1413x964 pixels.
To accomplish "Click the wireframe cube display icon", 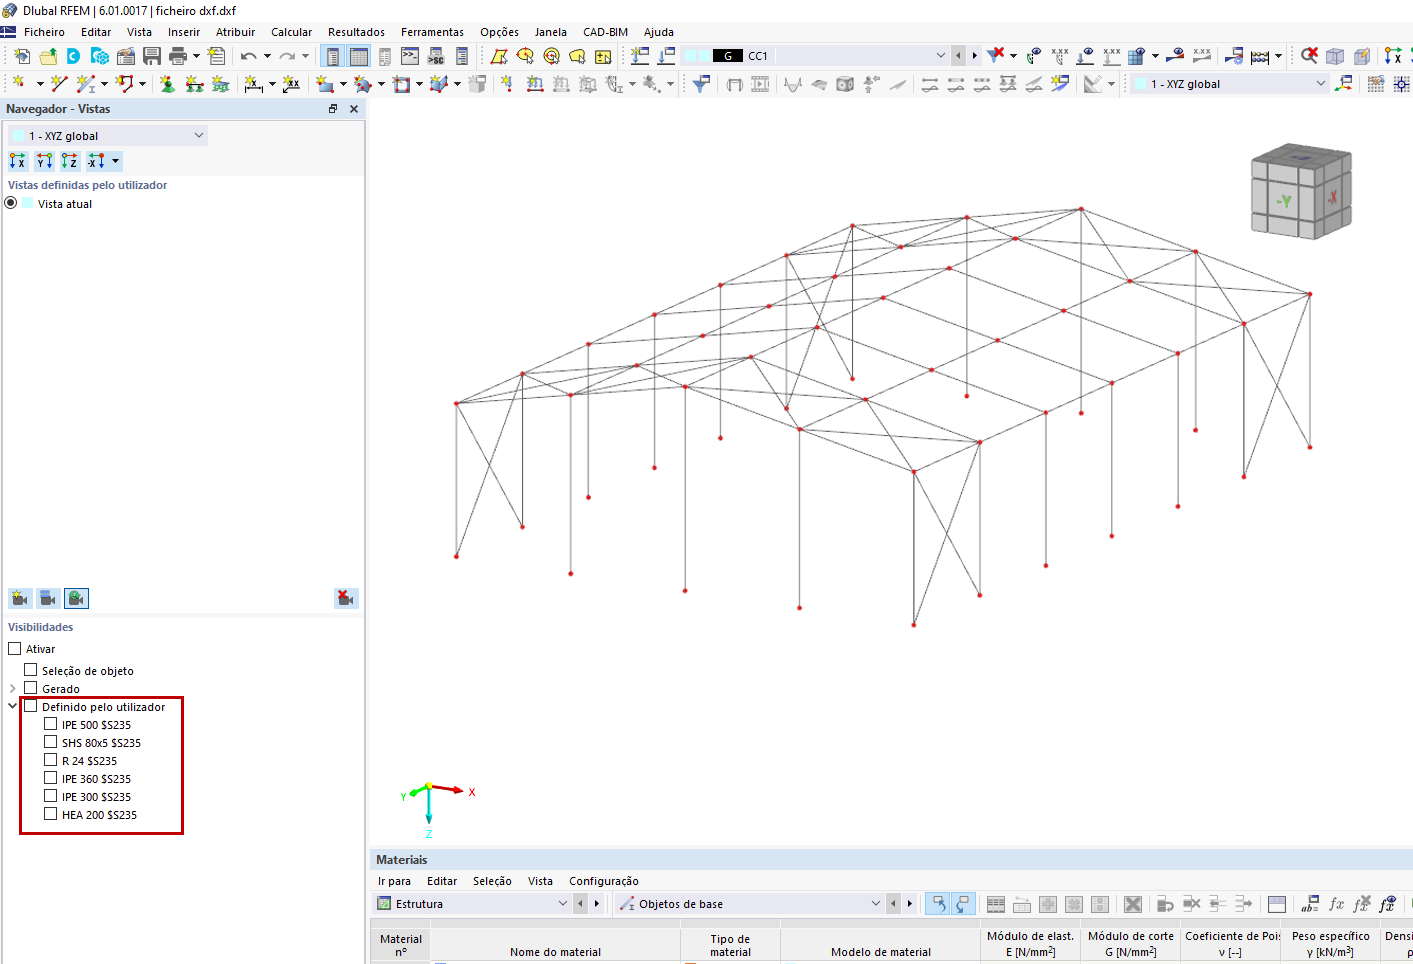I will pyautogui.click(x=1335, y=56).
